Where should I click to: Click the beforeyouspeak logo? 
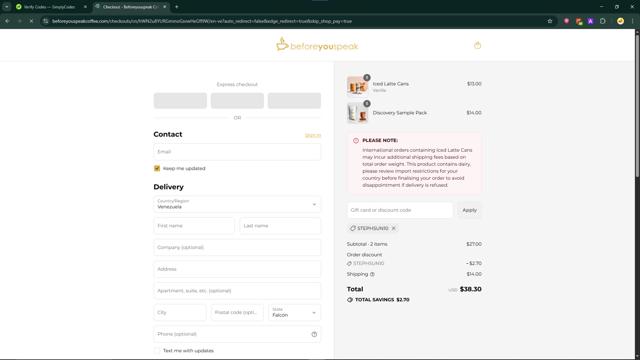317,45
